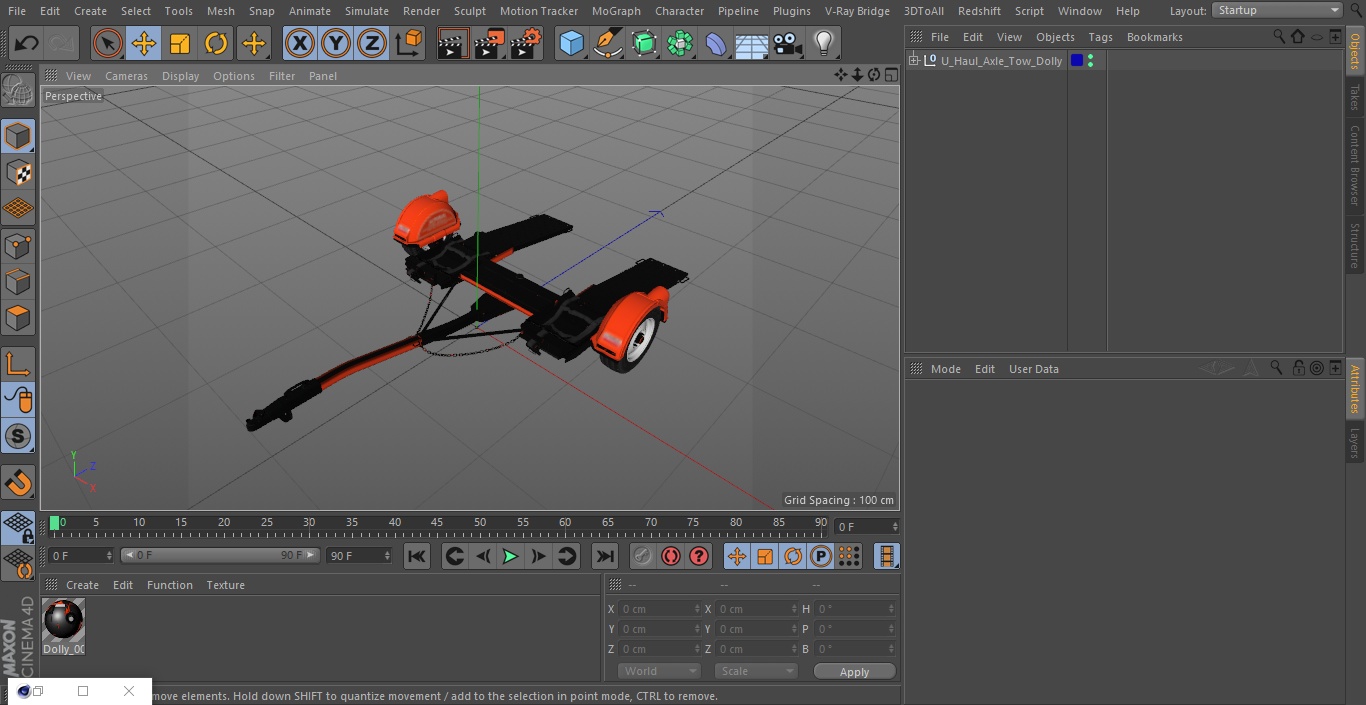Screen dimensions: 1366x705
Task: Click the Undo arrow icon
Action: point(27,43)
